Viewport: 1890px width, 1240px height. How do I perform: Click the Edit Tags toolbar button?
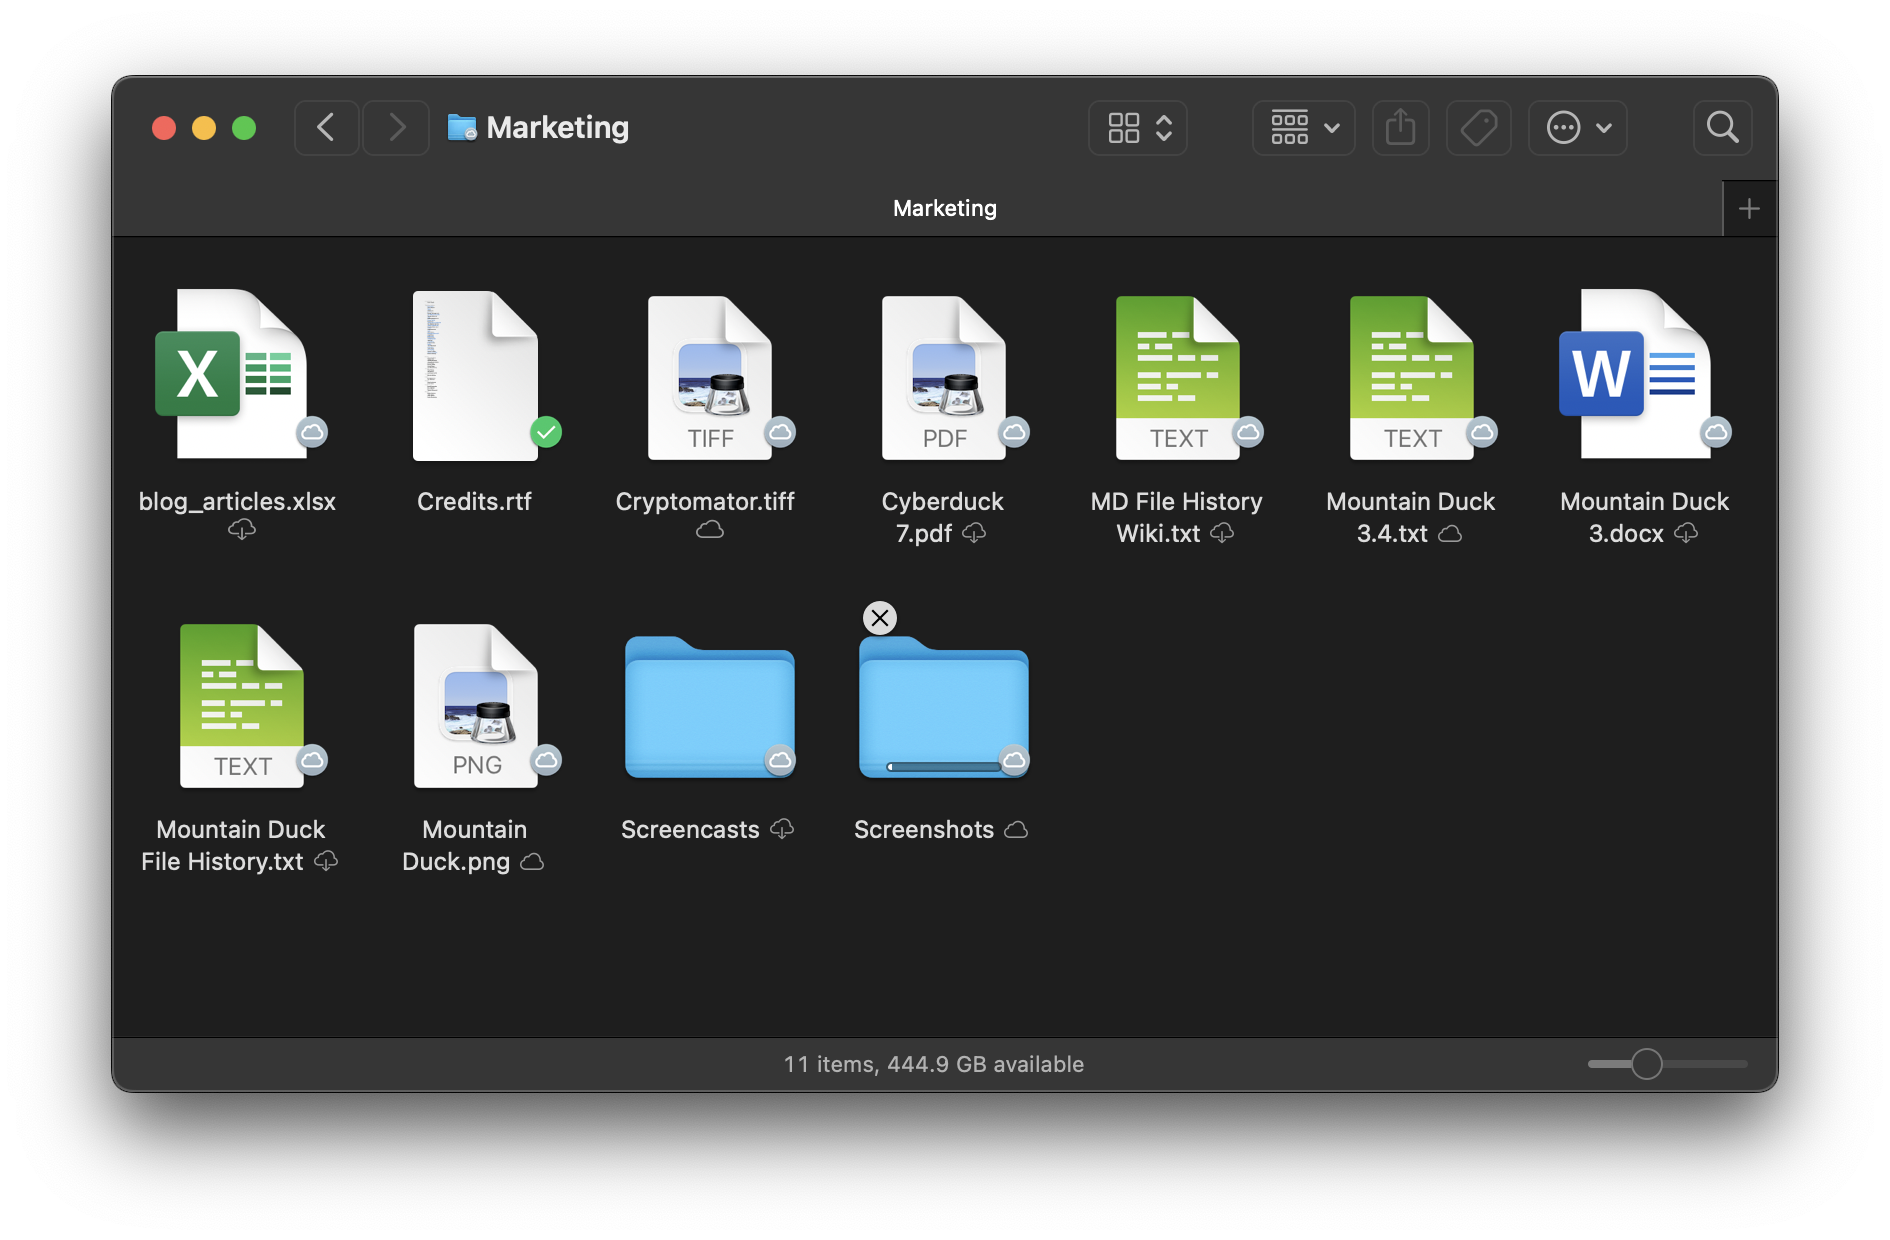click(1479, 128)
